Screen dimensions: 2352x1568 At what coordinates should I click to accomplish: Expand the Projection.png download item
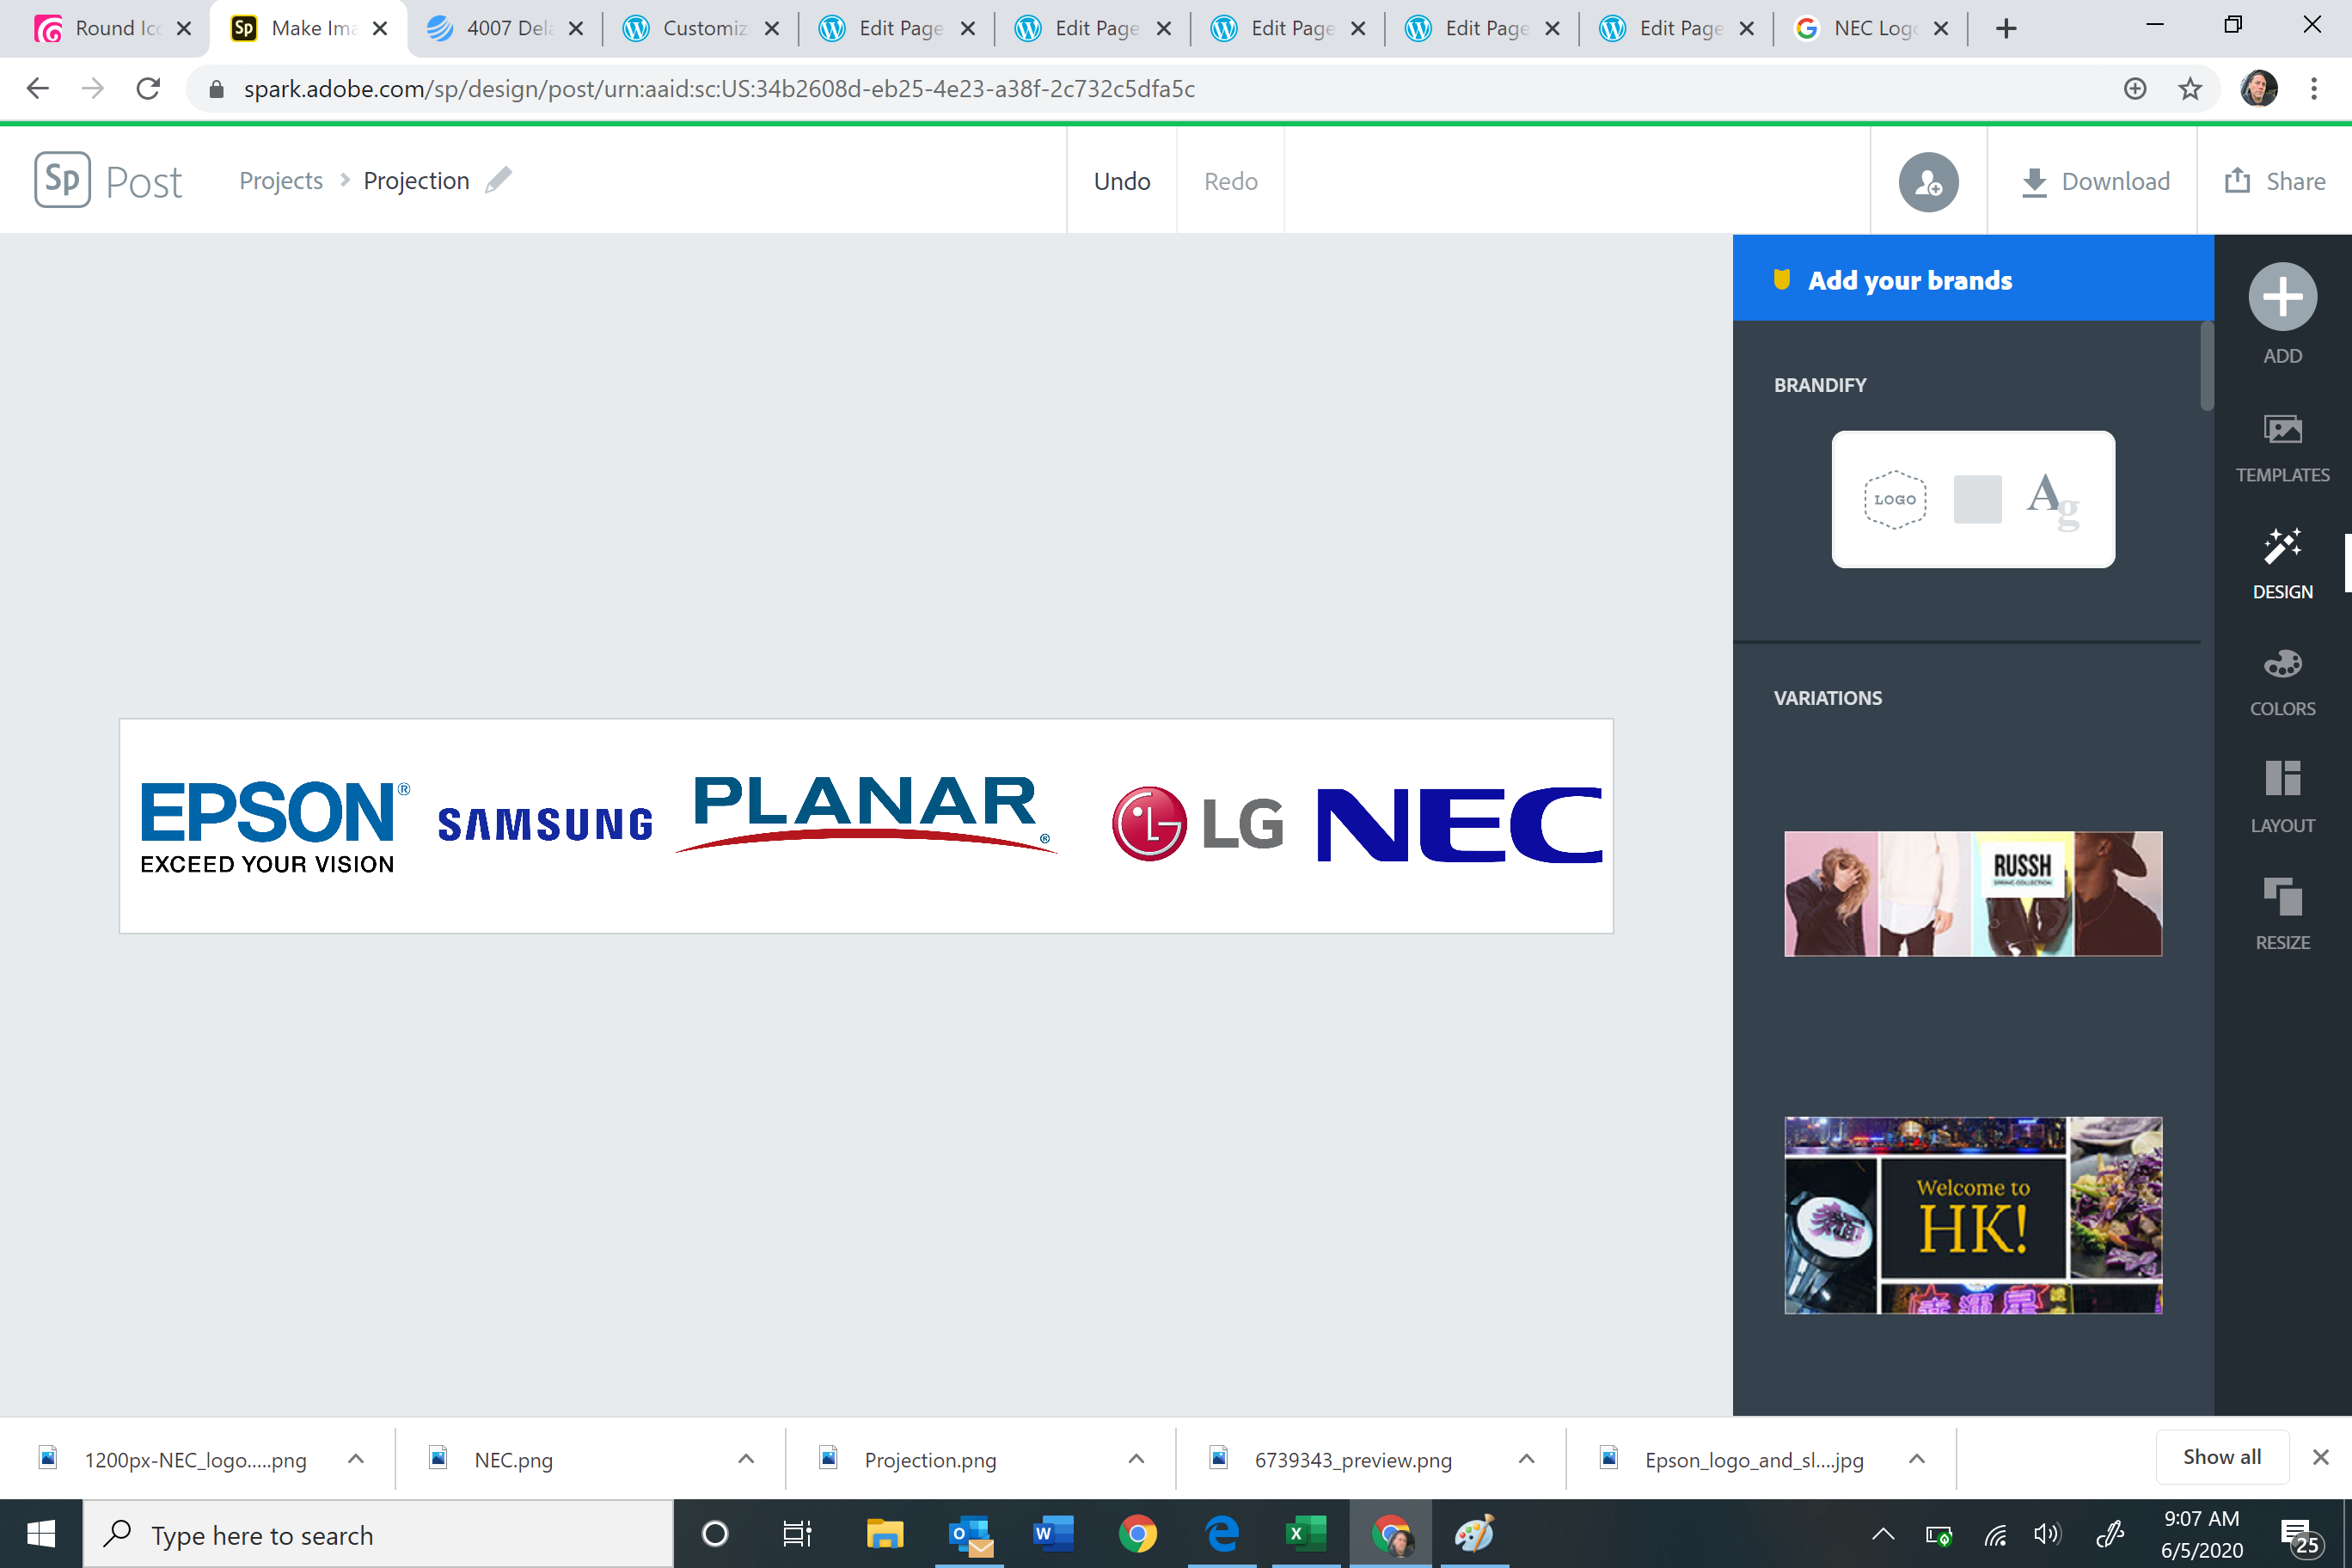pos(1134,1459)
